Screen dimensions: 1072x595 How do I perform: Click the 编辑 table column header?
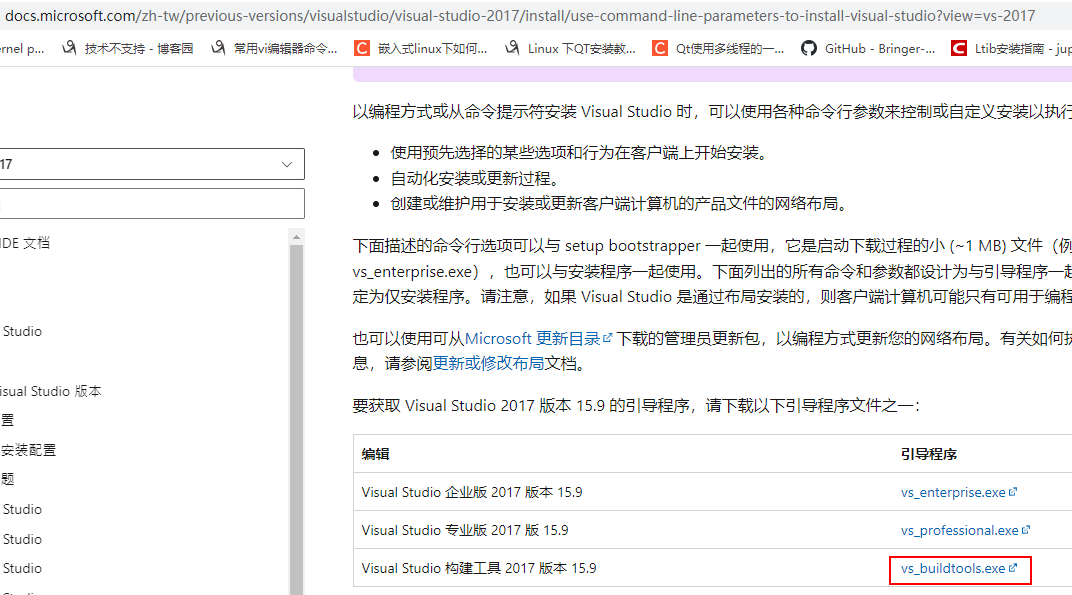(x=375, y=454)
